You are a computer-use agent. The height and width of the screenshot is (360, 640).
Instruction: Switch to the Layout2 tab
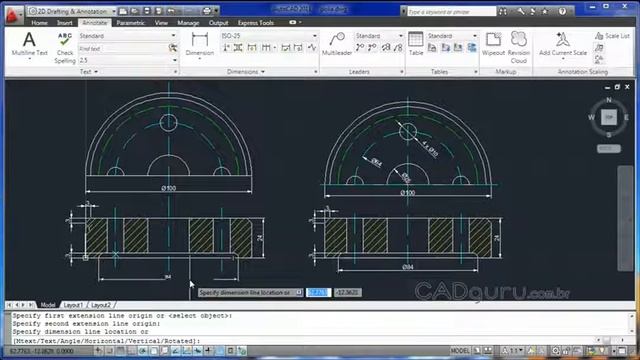tap(101, 305)
